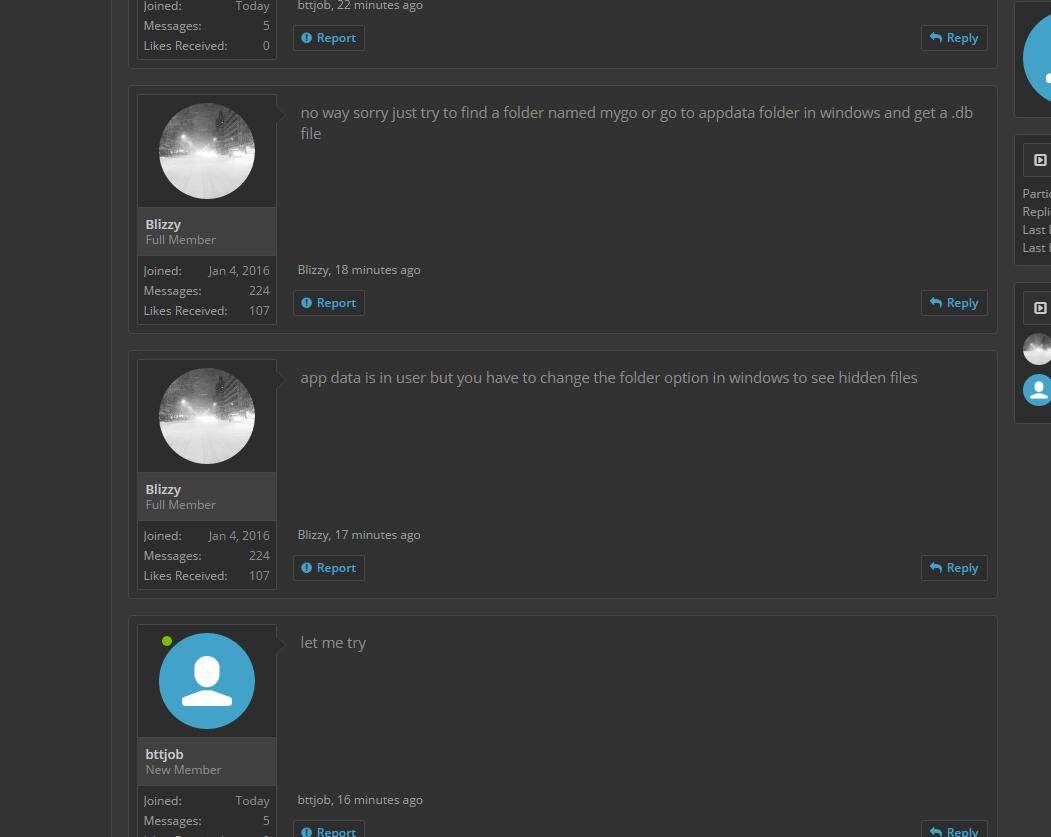Open the sidebar snowy street participant avatar
The height and width of the screenshot is (837, 1051).
tap(1038, 349)
